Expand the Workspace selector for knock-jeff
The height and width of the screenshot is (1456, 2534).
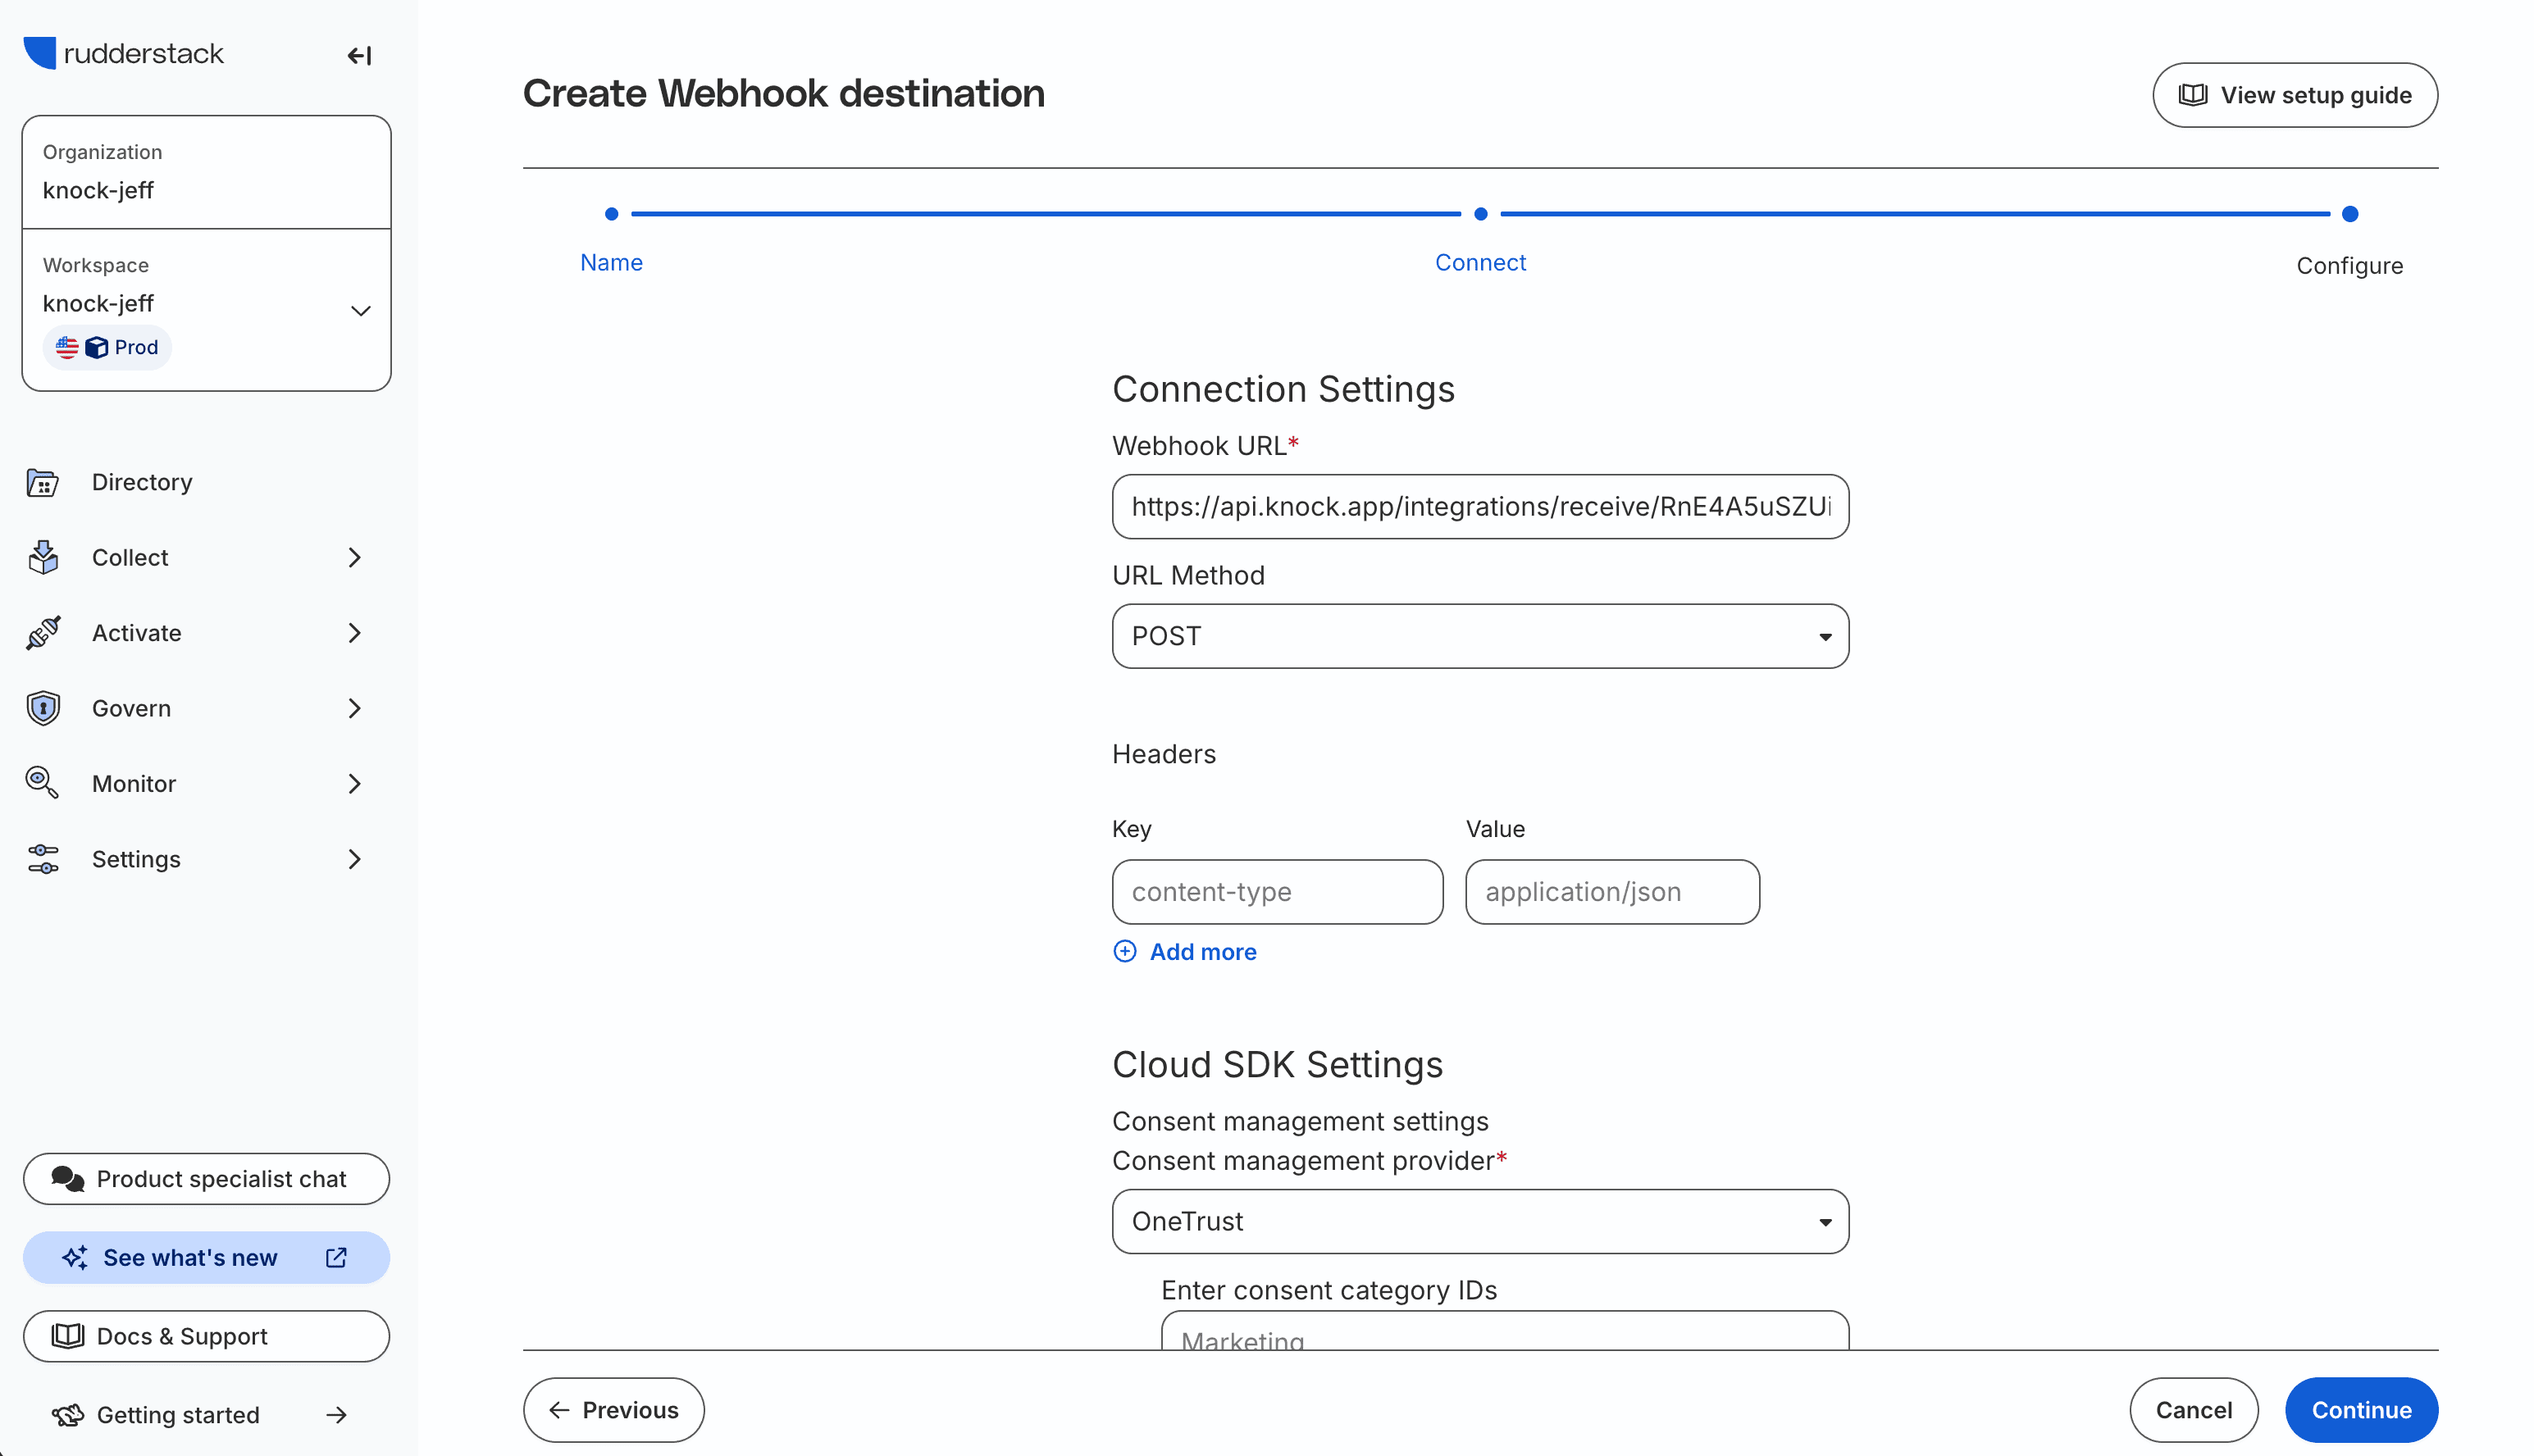tap(360, 310)
